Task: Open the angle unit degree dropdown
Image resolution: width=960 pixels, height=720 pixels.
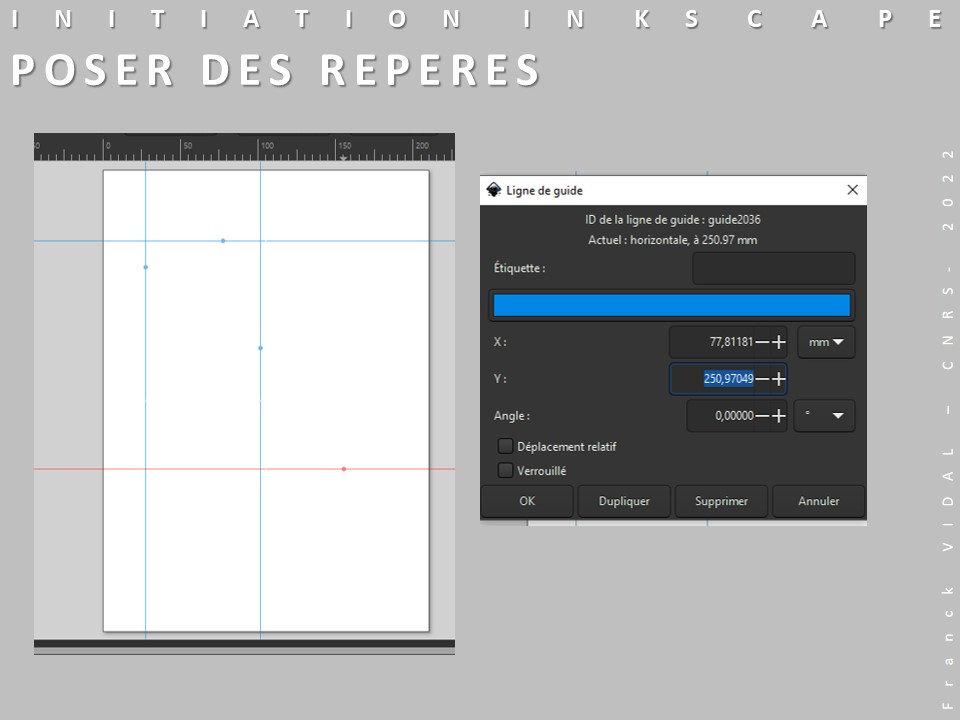Action: [x=824, y=416]
